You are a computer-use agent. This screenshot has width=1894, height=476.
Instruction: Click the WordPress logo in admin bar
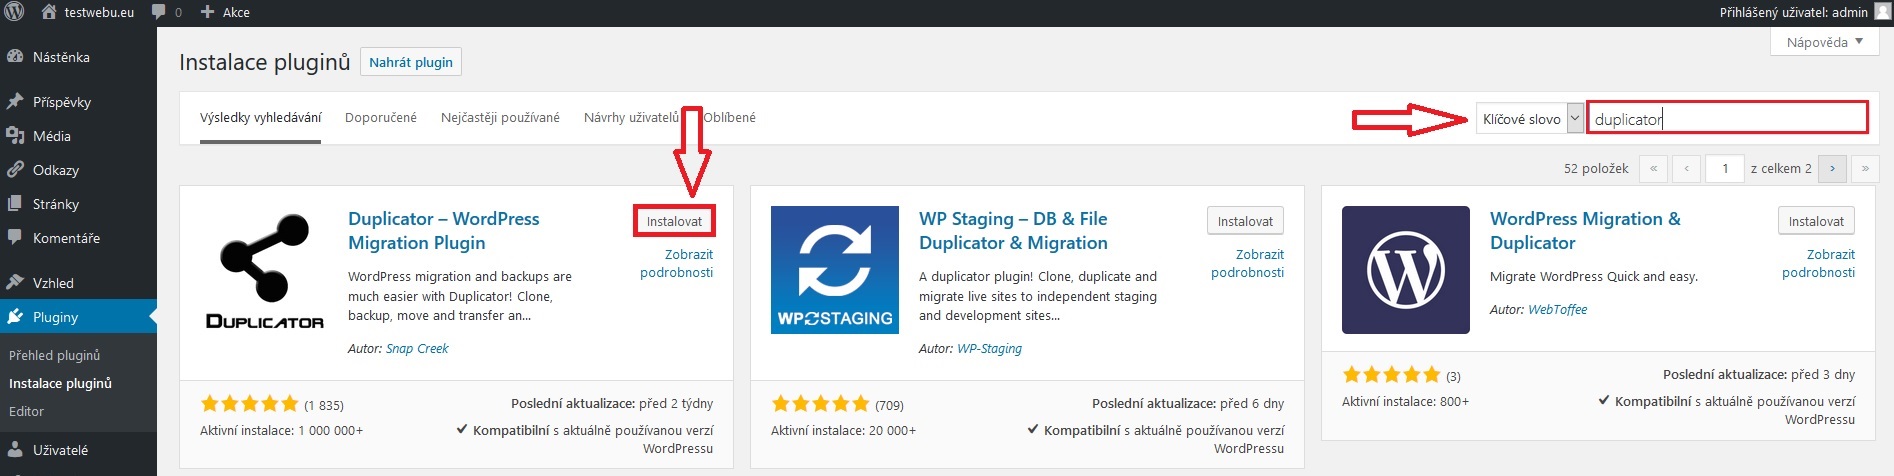[14, 12]
